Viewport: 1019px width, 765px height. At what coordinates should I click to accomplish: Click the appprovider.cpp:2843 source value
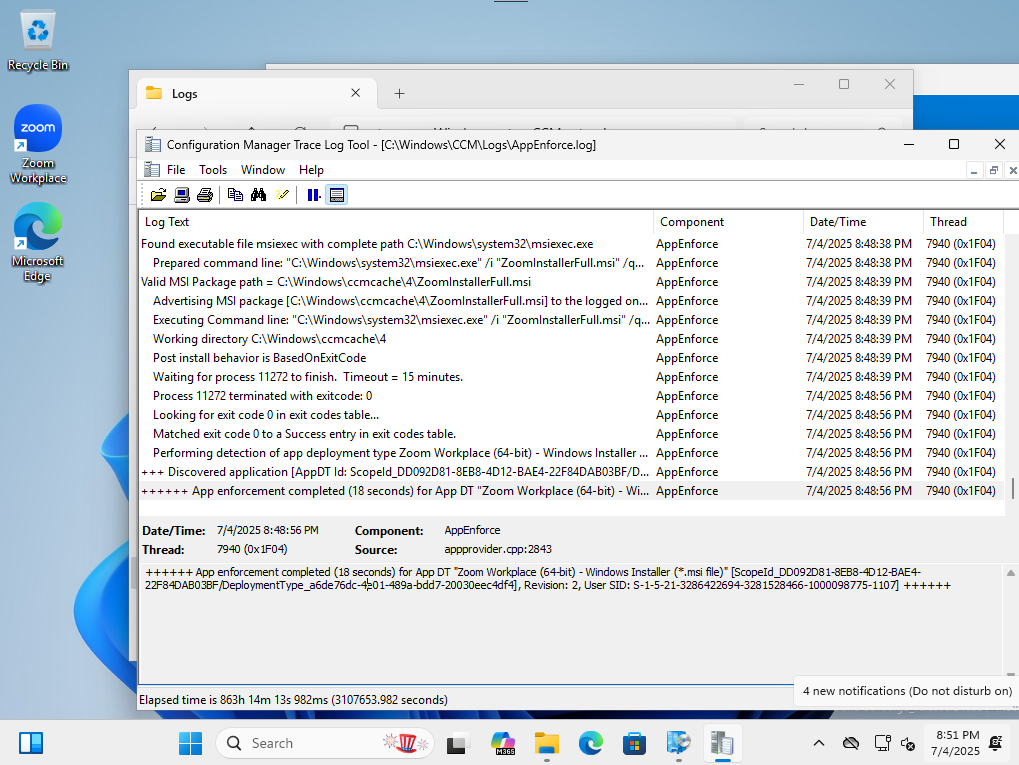pos(498,549)
